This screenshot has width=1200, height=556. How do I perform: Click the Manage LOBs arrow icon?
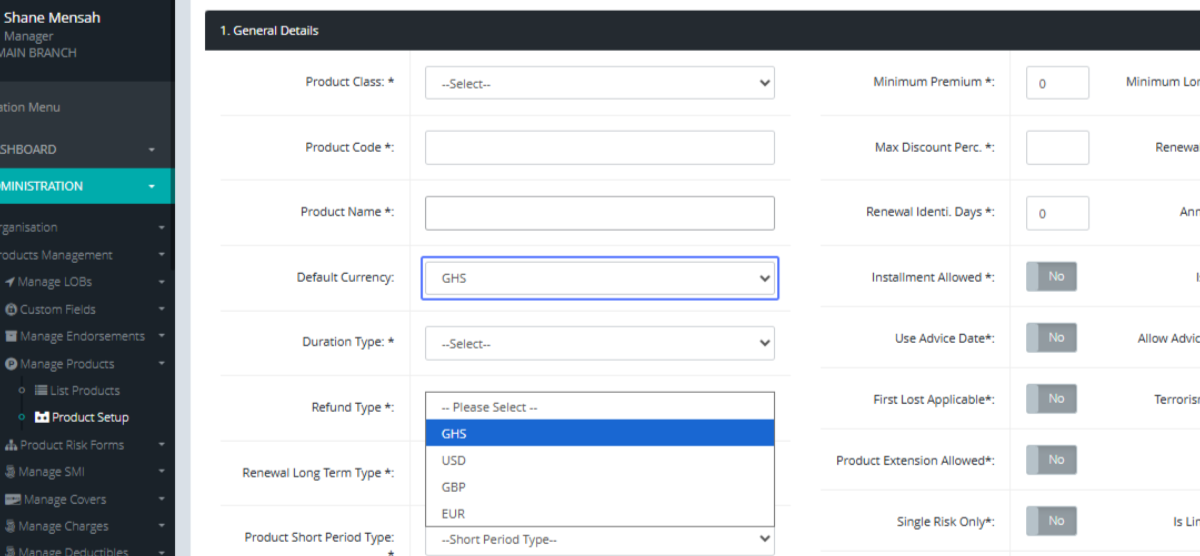click(x=9, y=282)
